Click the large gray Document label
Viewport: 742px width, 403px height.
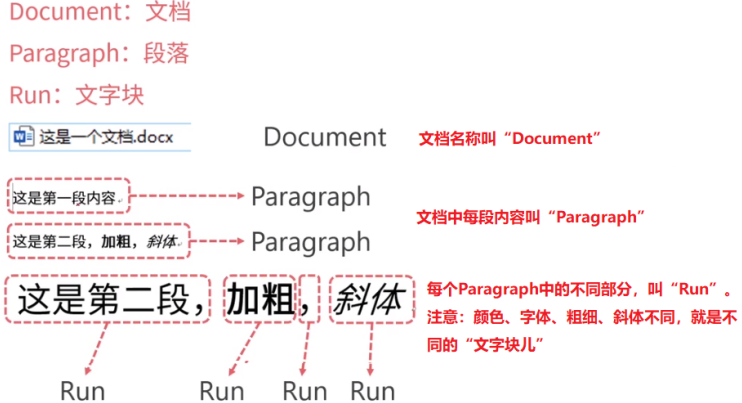click(325, 137)
